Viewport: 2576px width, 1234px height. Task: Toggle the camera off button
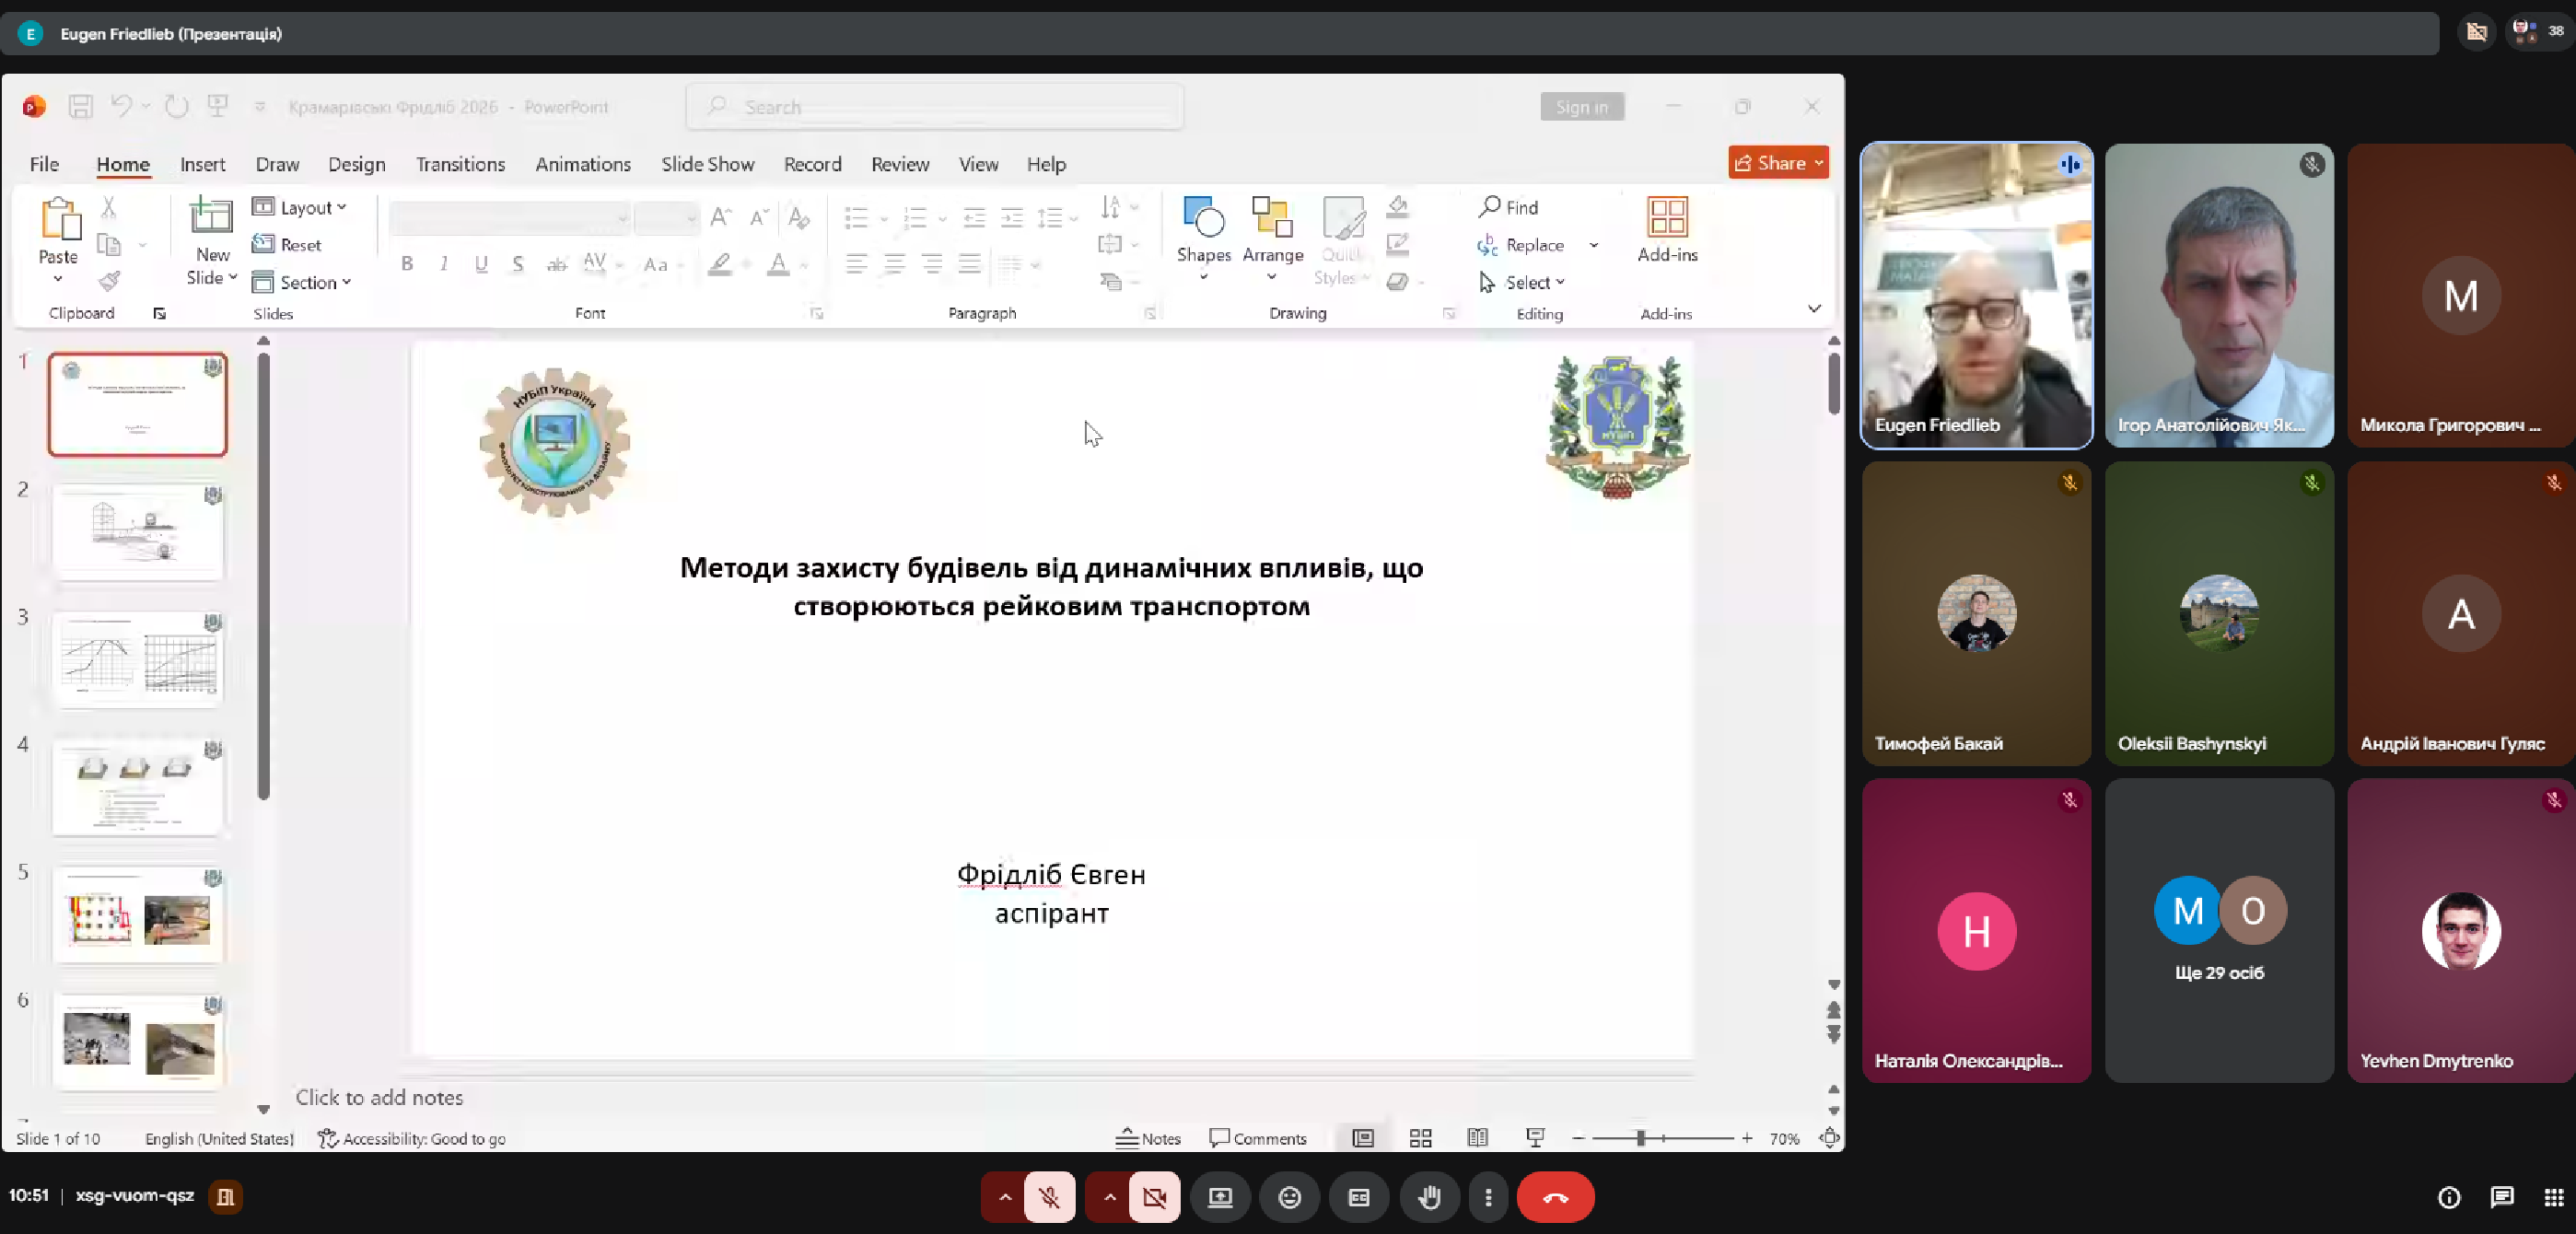click(1154, 1197)
